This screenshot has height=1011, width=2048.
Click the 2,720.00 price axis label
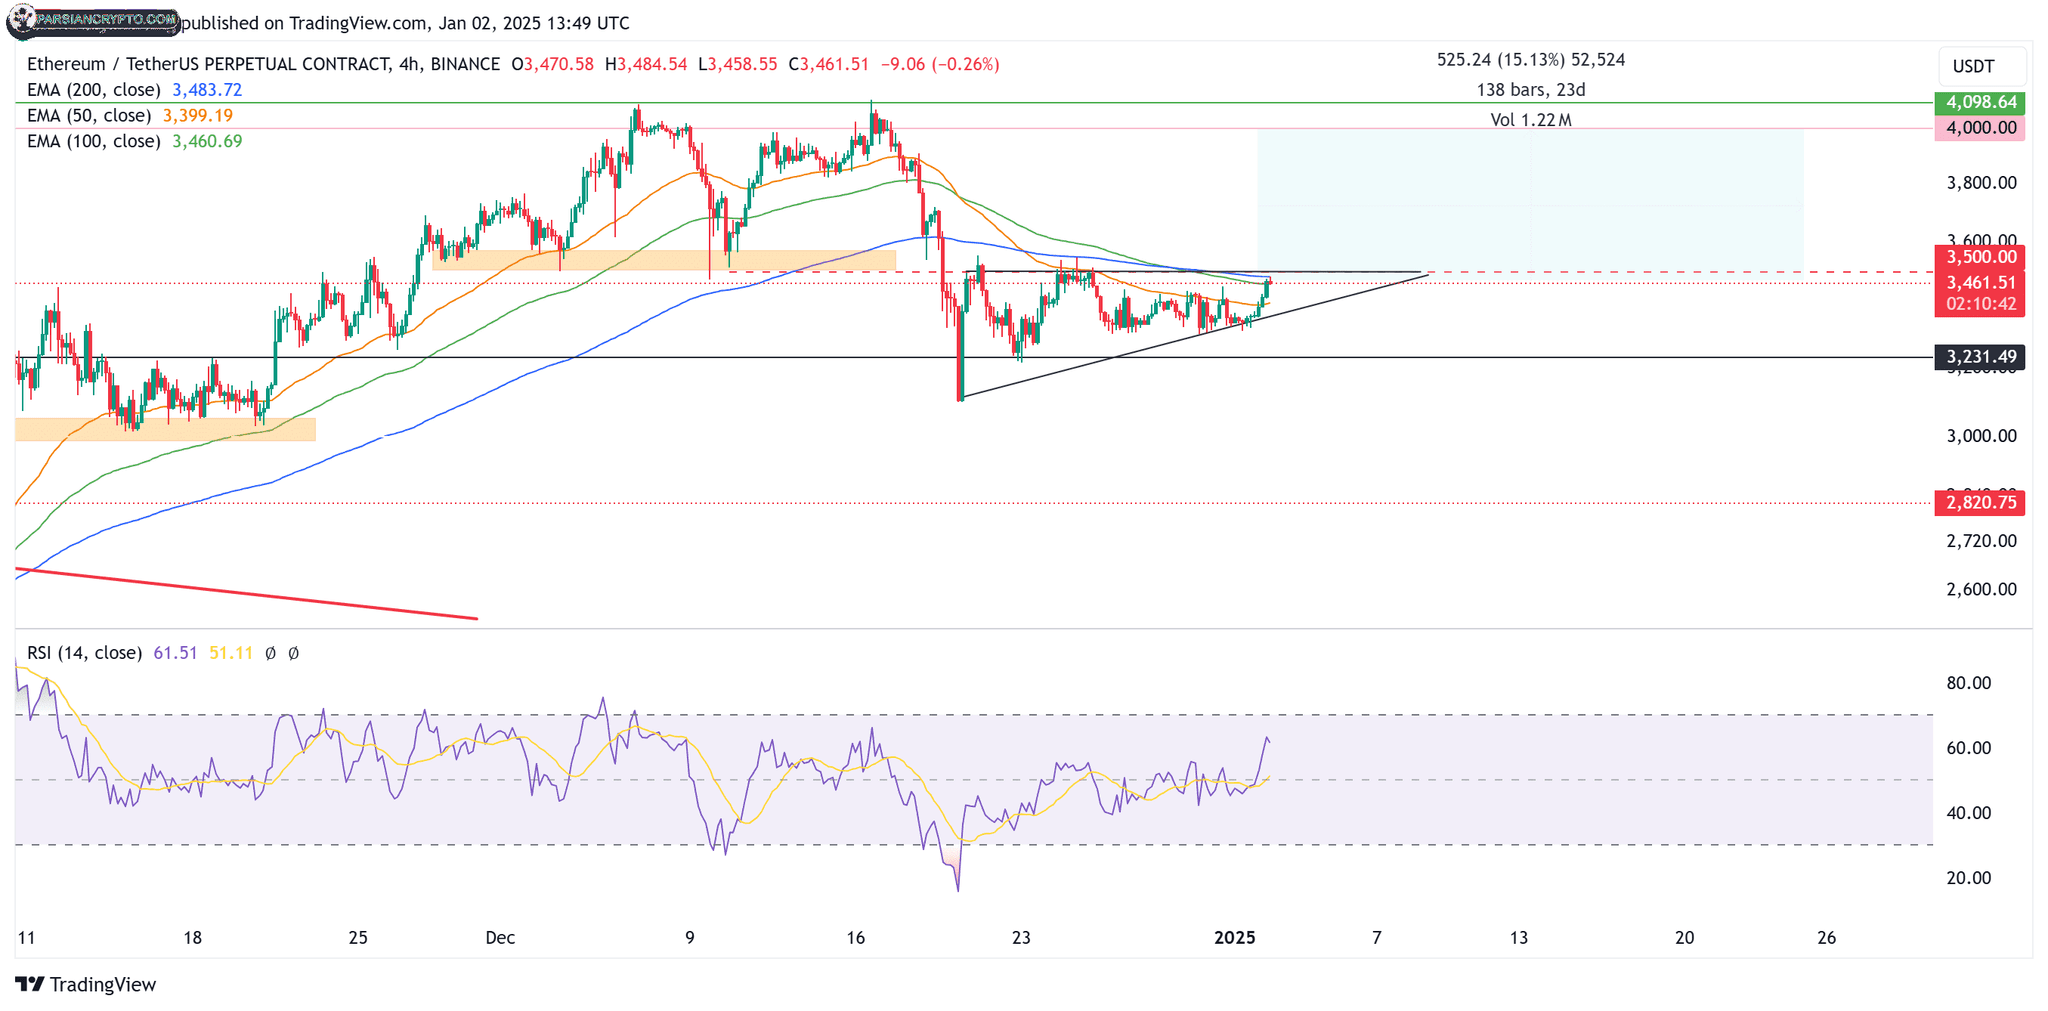1981,541
